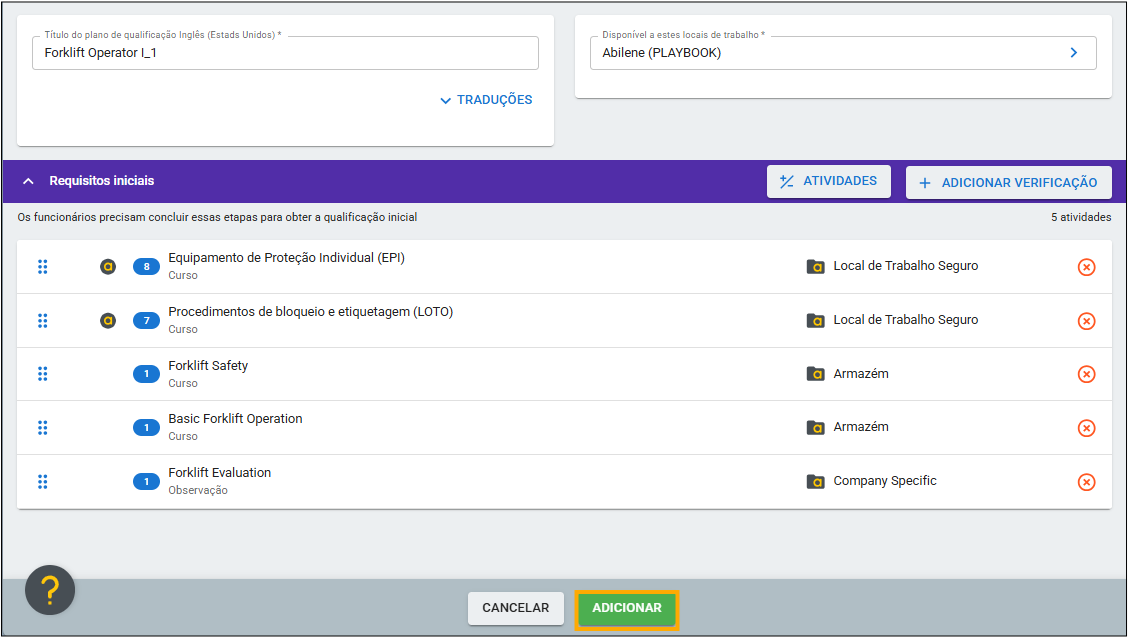The image size is (1128, 637).
Task: Click Adicionar Verificação button
Action: (1008, 183)
